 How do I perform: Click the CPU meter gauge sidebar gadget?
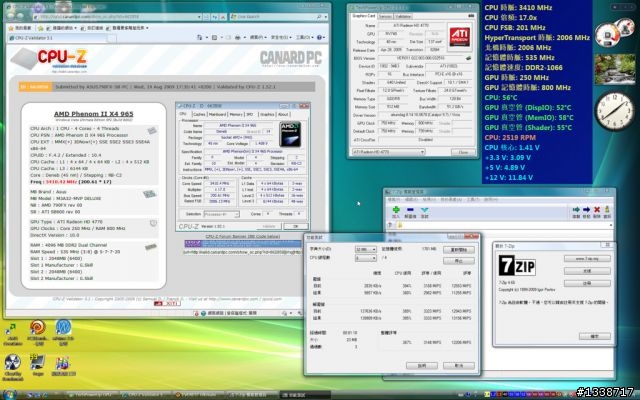(x=614, y=32)
